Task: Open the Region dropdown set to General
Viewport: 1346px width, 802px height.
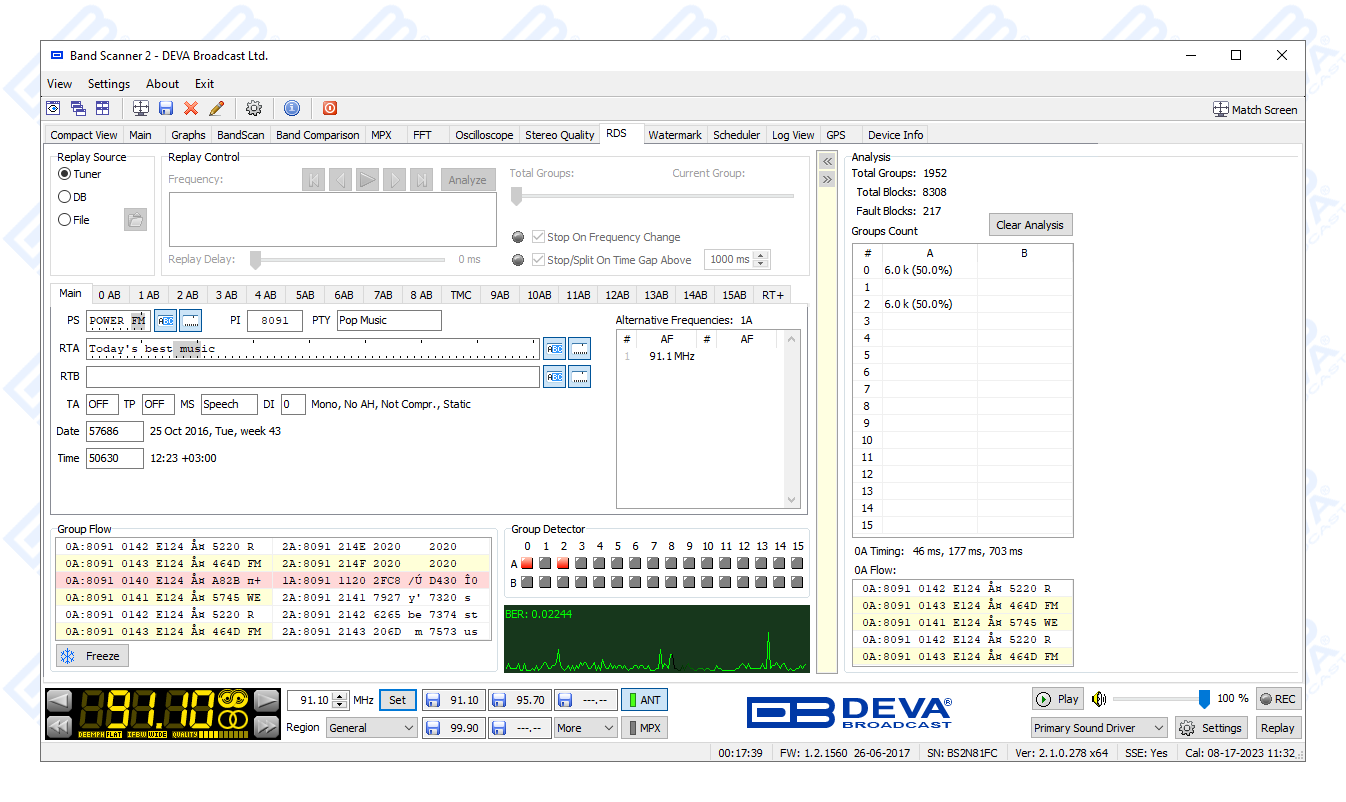Action: tap(371, 728)
